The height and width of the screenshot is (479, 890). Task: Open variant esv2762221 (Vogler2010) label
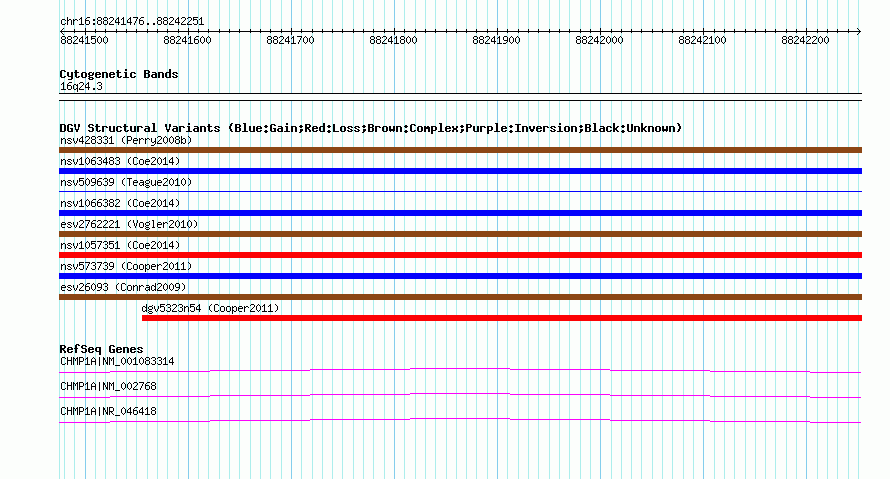[x=129, y=224]
